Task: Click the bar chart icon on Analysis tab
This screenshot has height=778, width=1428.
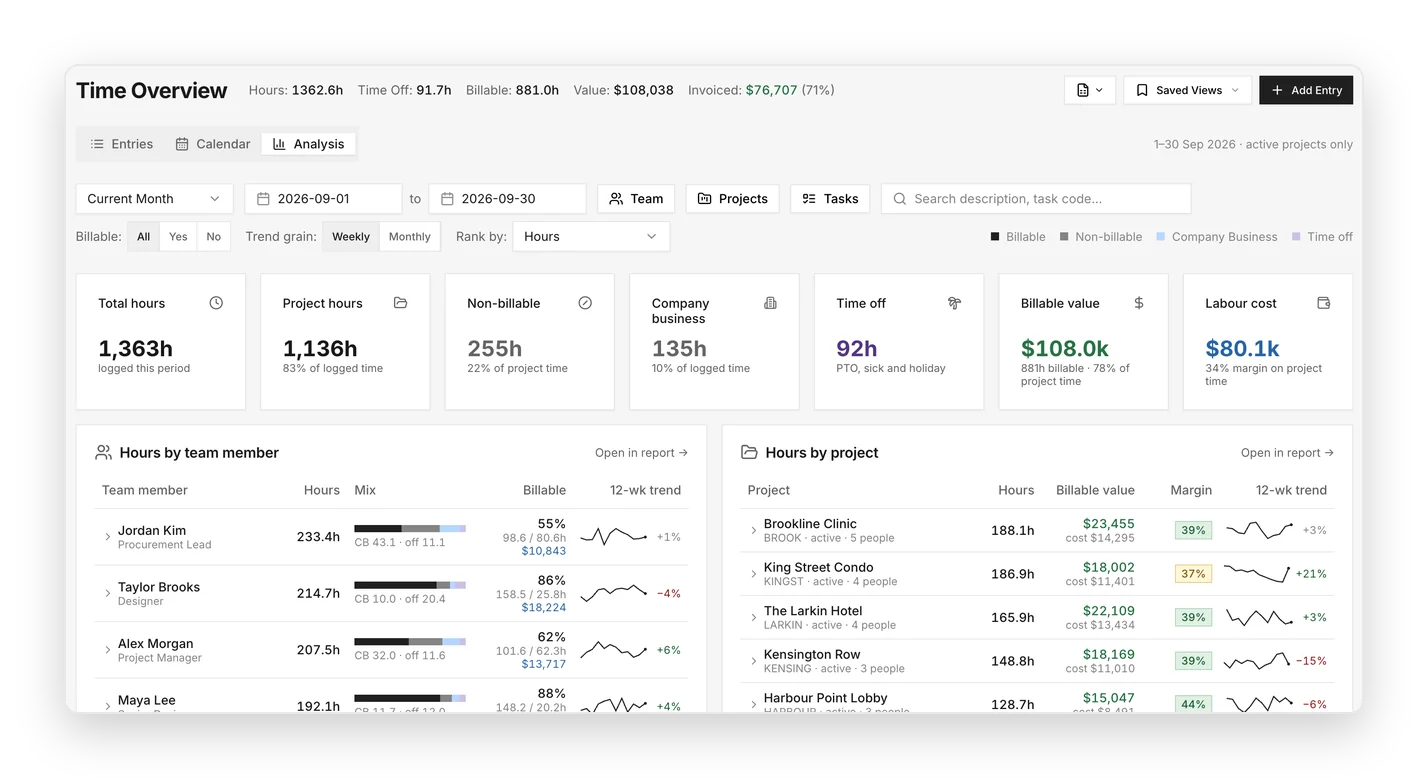Action: coord(279,144)
